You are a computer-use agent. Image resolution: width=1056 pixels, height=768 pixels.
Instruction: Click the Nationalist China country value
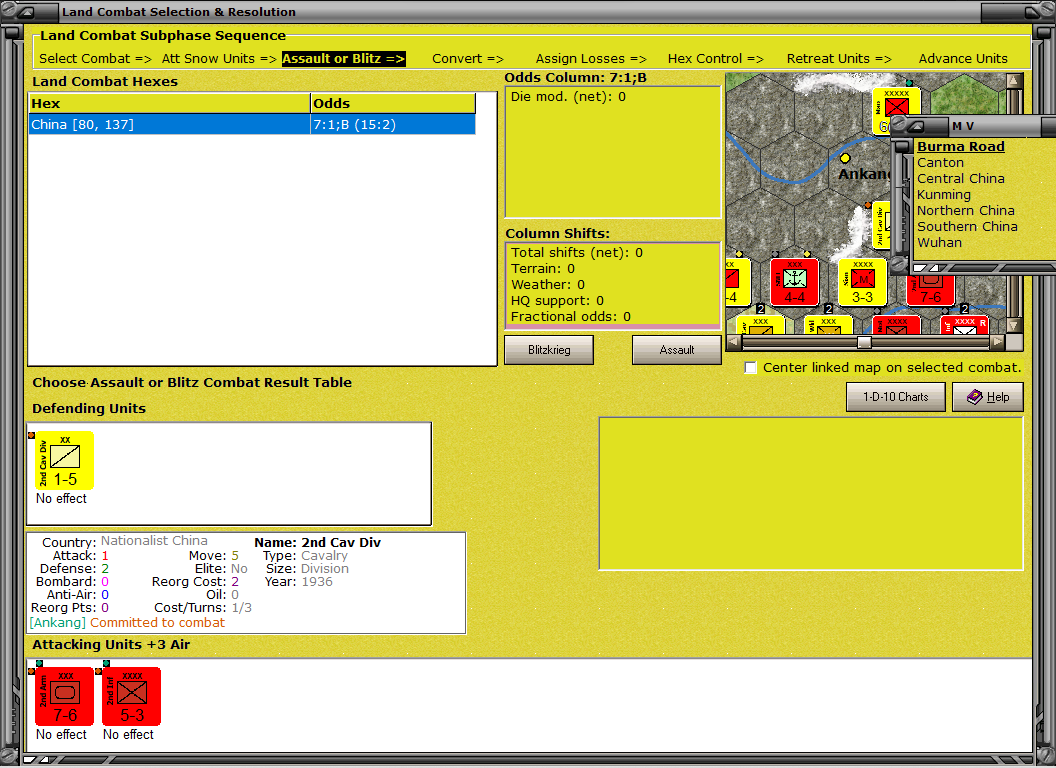[x=154, y=541]
